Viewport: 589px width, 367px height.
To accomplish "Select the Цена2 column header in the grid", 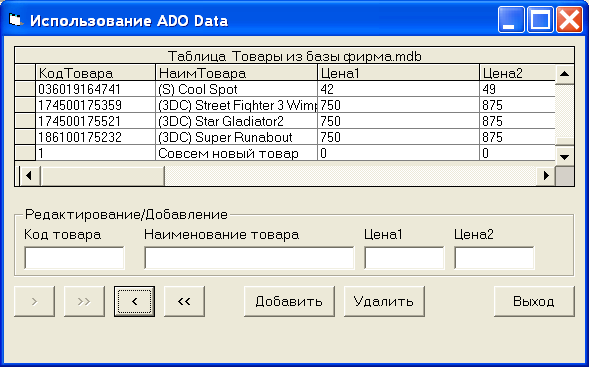I will click(518, 73).
